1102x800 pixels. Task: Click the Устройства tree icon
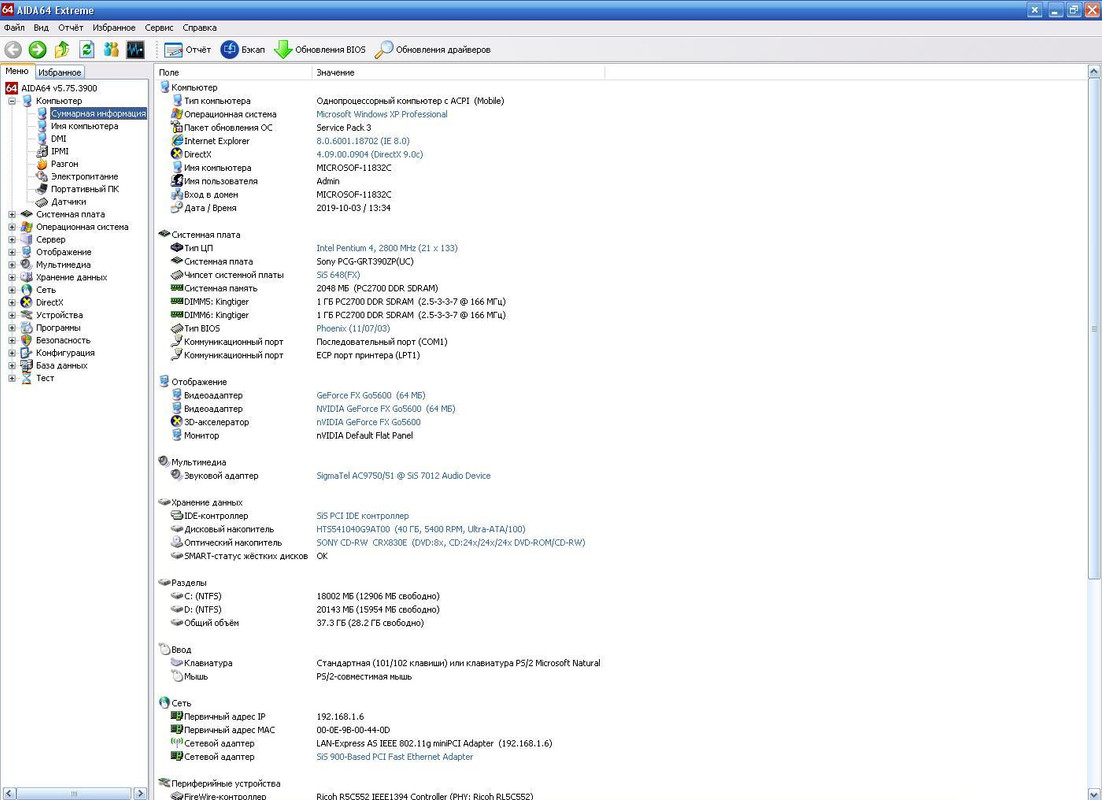(x=27, y=315)
